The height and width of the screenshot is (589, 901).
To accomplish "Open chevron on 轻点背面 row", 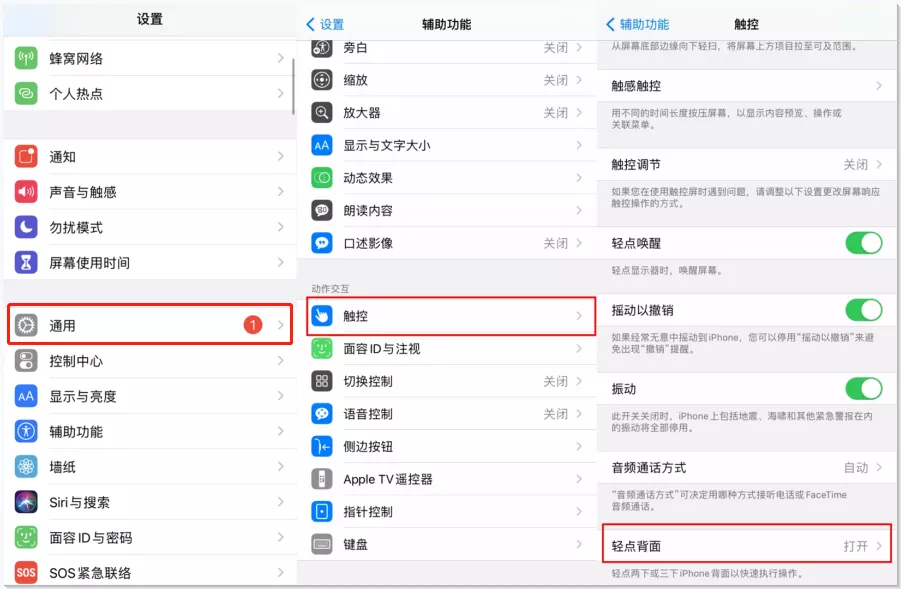I will pyautogui.click(x=879, y=546).
